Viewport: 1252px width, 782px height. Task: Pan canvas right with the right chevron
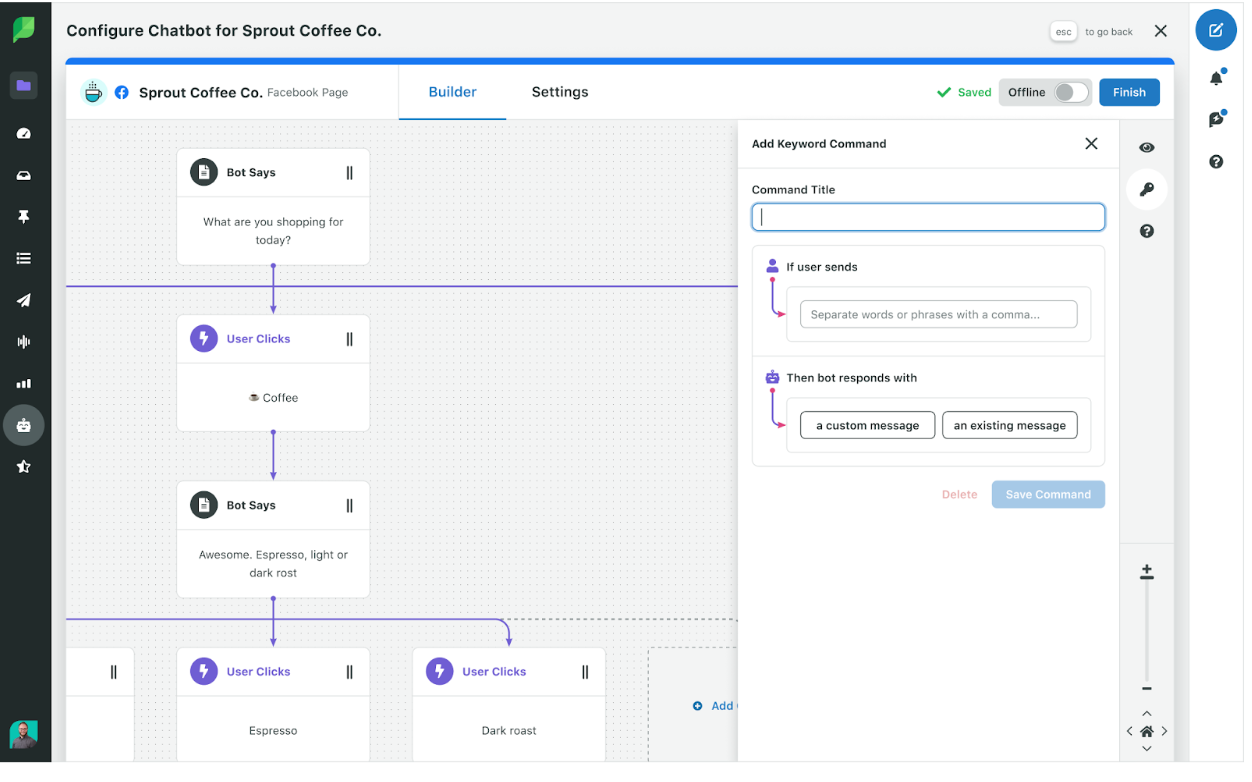click(x=1164, y=731)
